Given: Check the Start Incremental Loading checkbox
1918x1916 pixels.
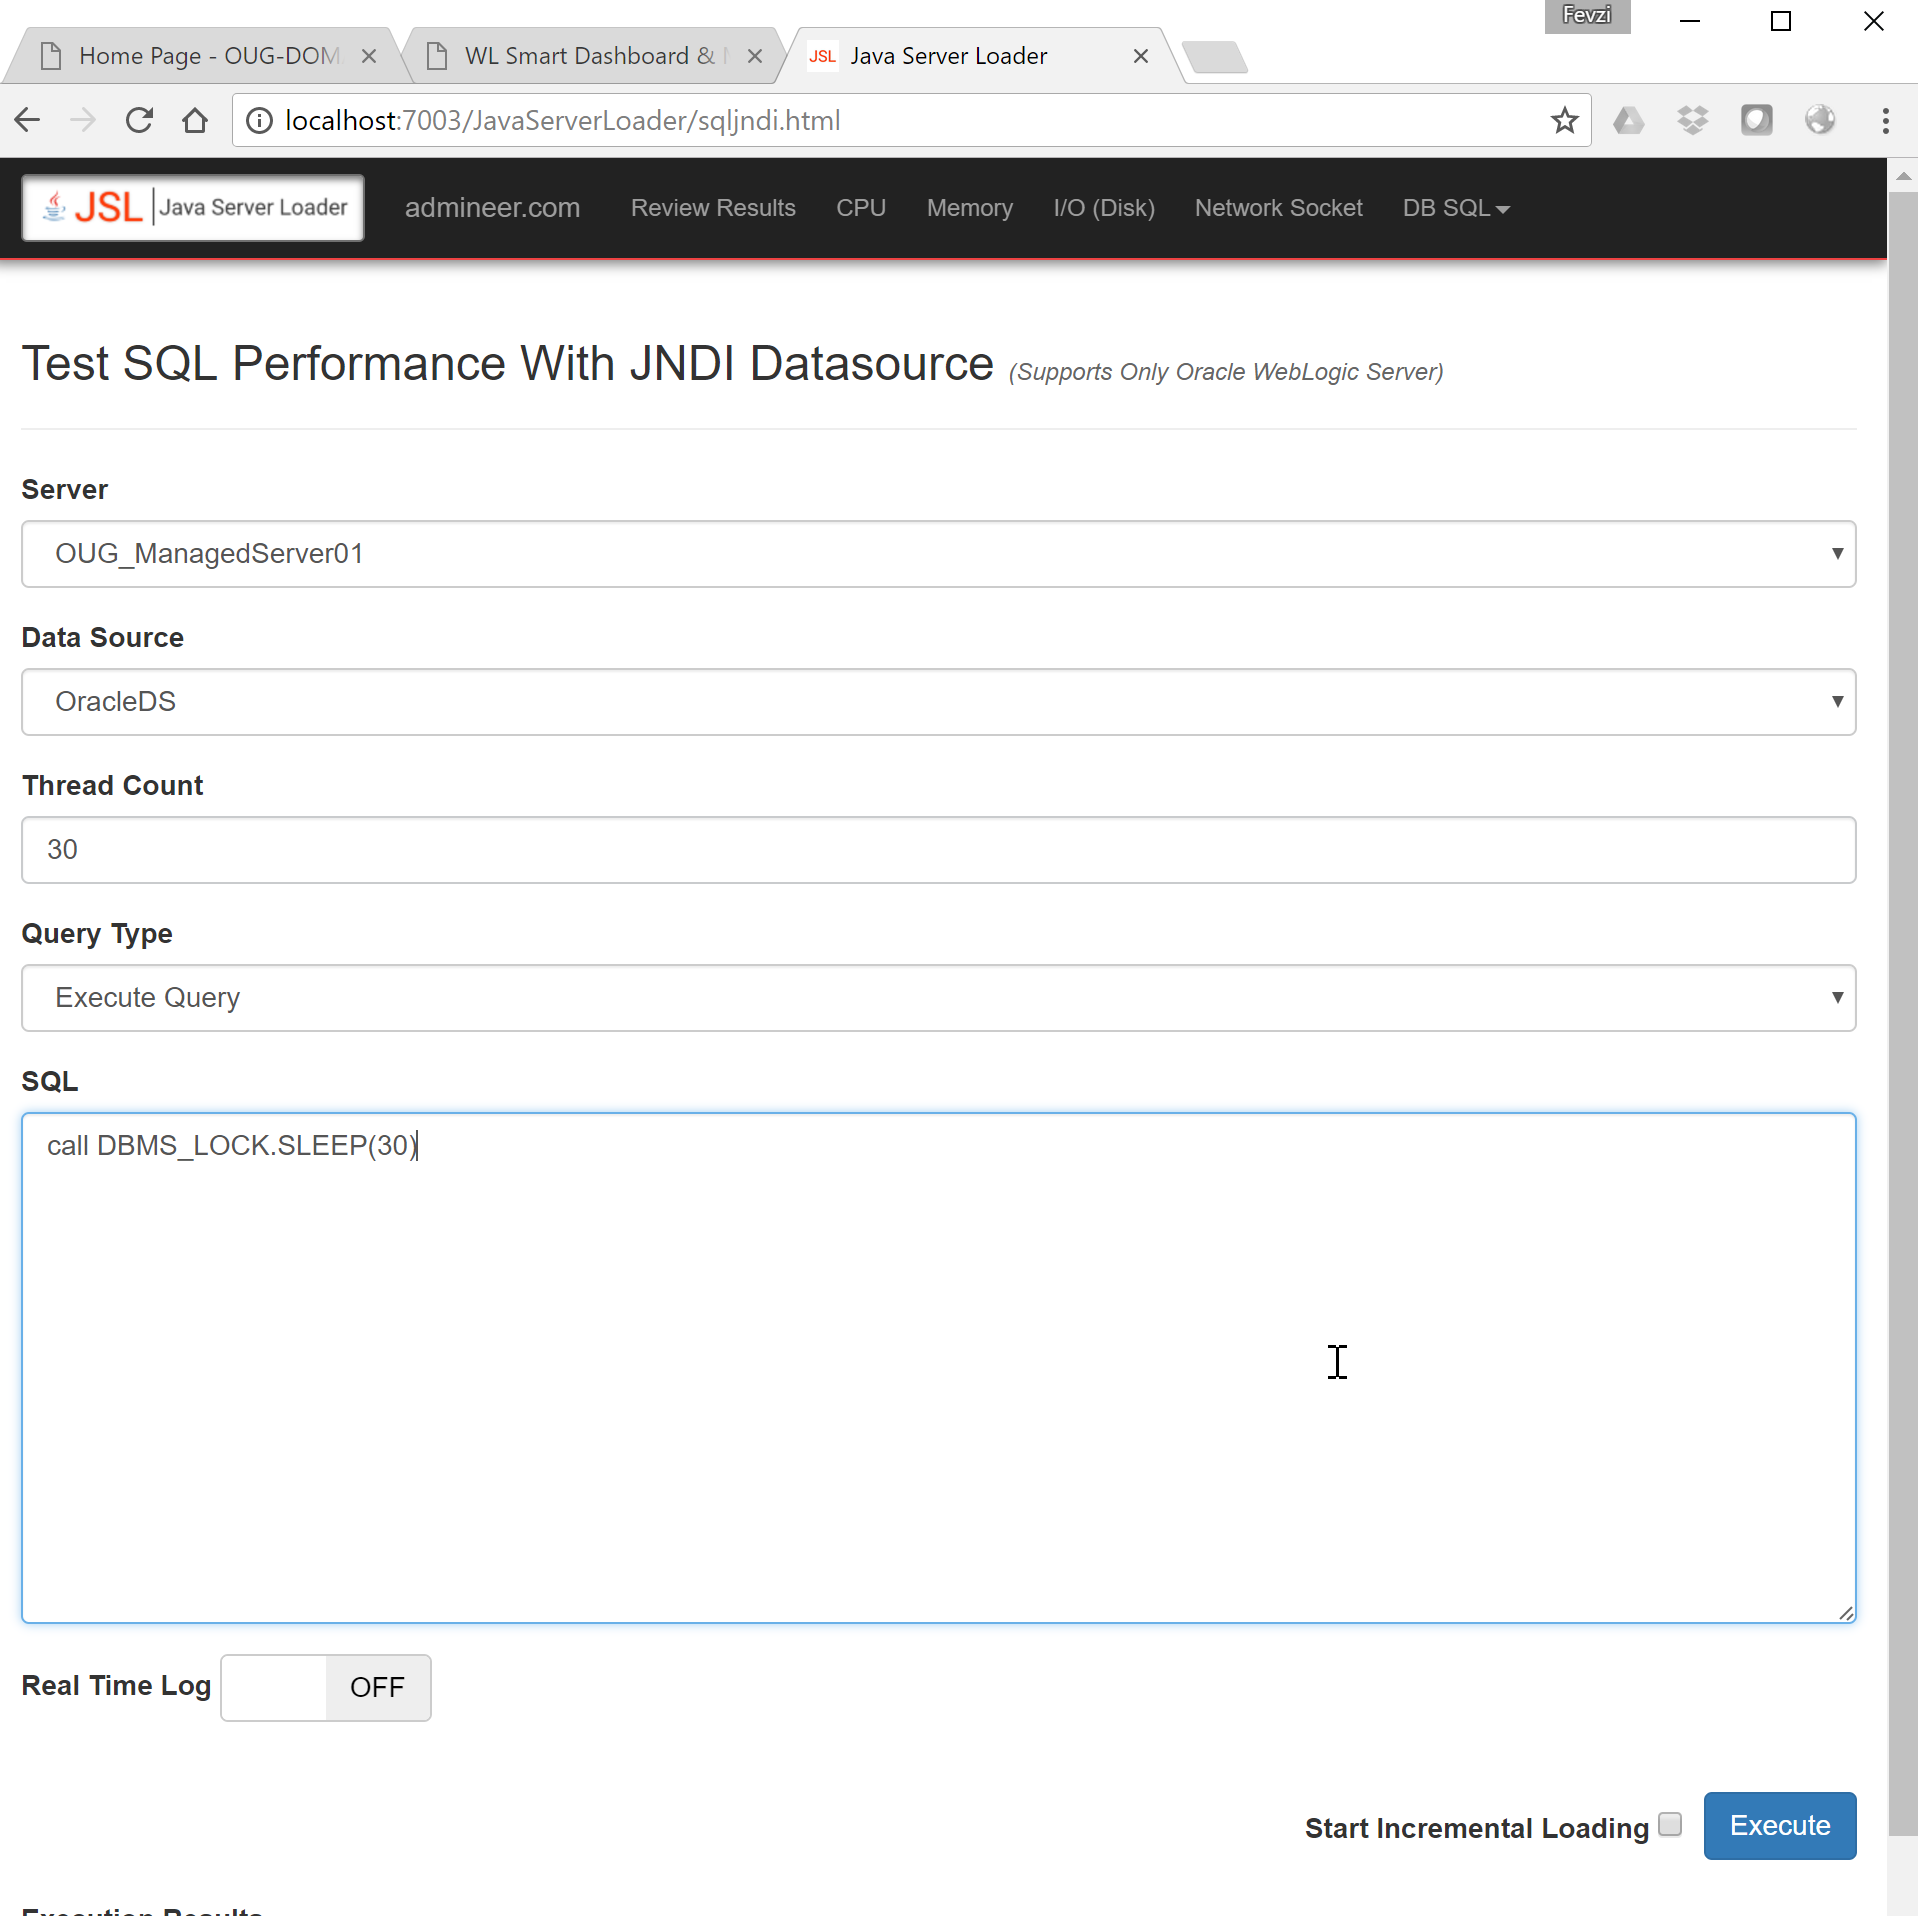Looking at the screenshot, I should click(x=1670, y=1825).
